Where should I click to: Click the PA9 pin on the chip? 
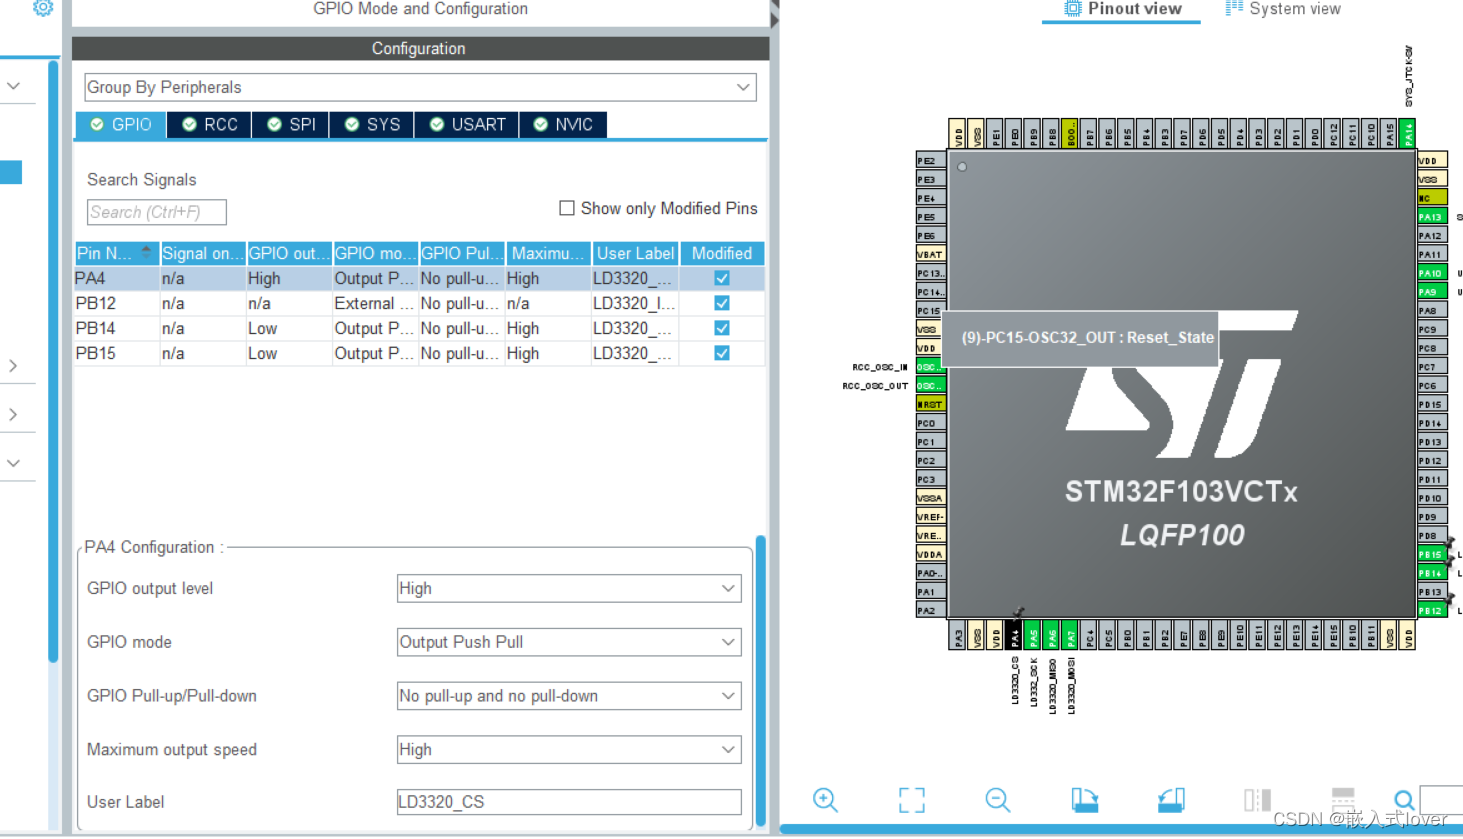point(1432,291)
